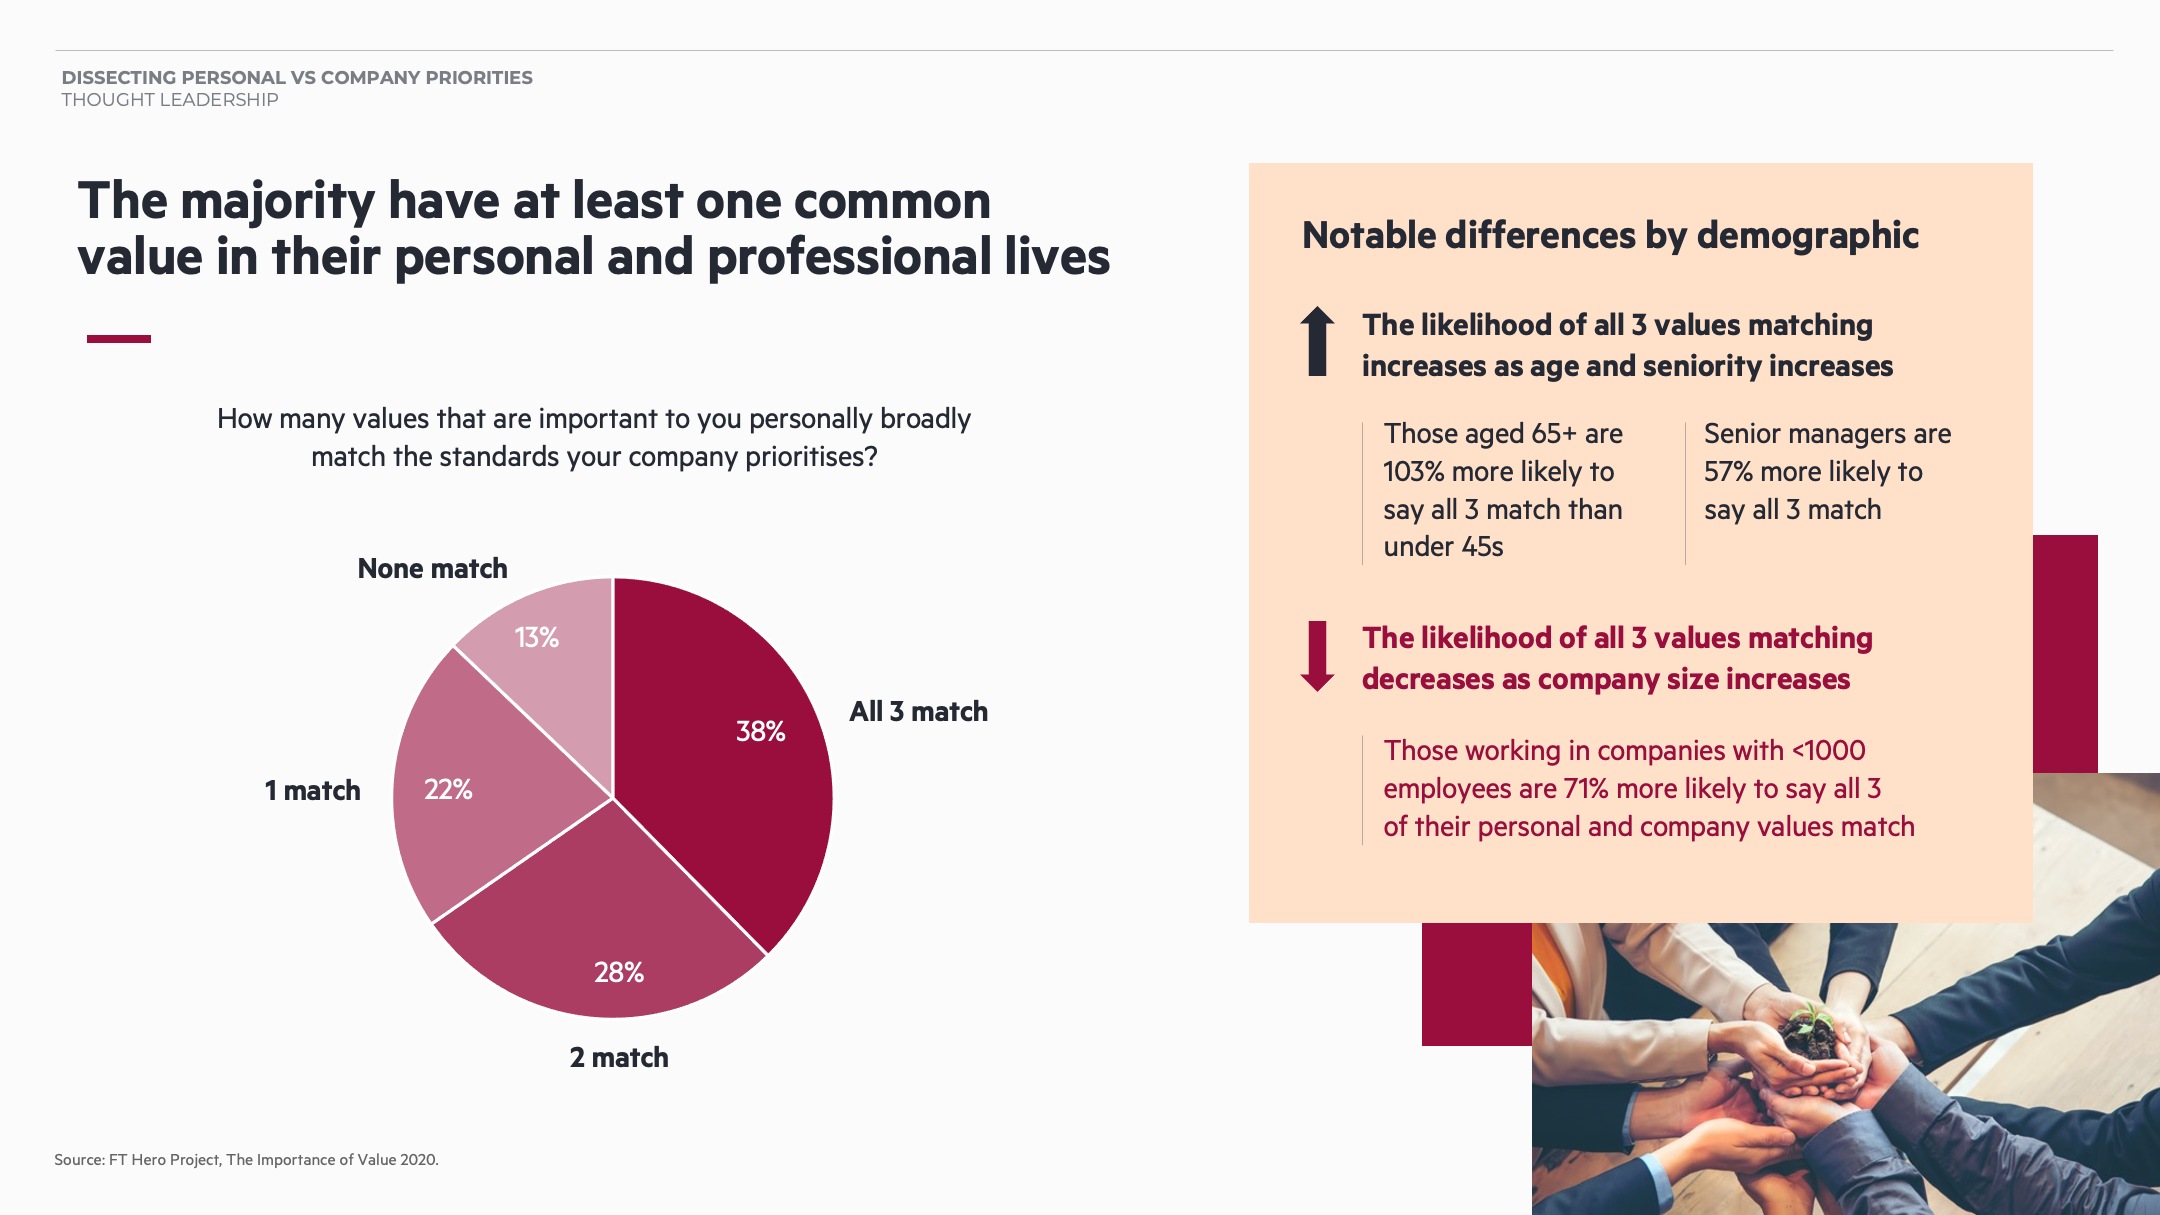Click the "None match" chart label
The image size is (2160, 1215).
432,568
